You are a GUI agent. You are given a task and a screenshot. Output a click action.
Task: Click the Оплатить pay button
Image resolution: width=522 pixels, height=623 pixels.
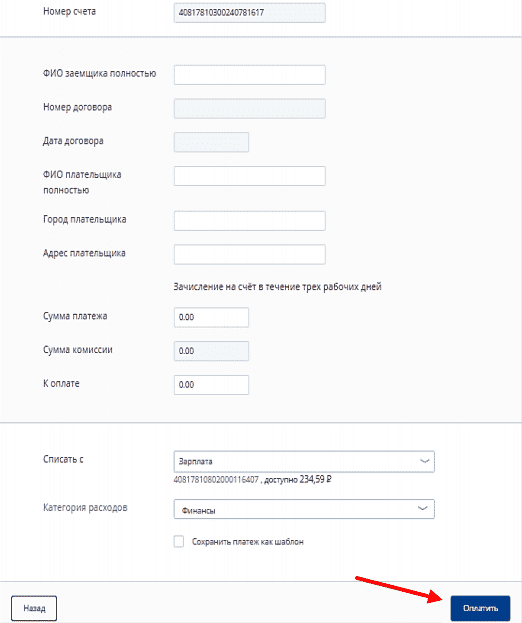tap(480, 608)
